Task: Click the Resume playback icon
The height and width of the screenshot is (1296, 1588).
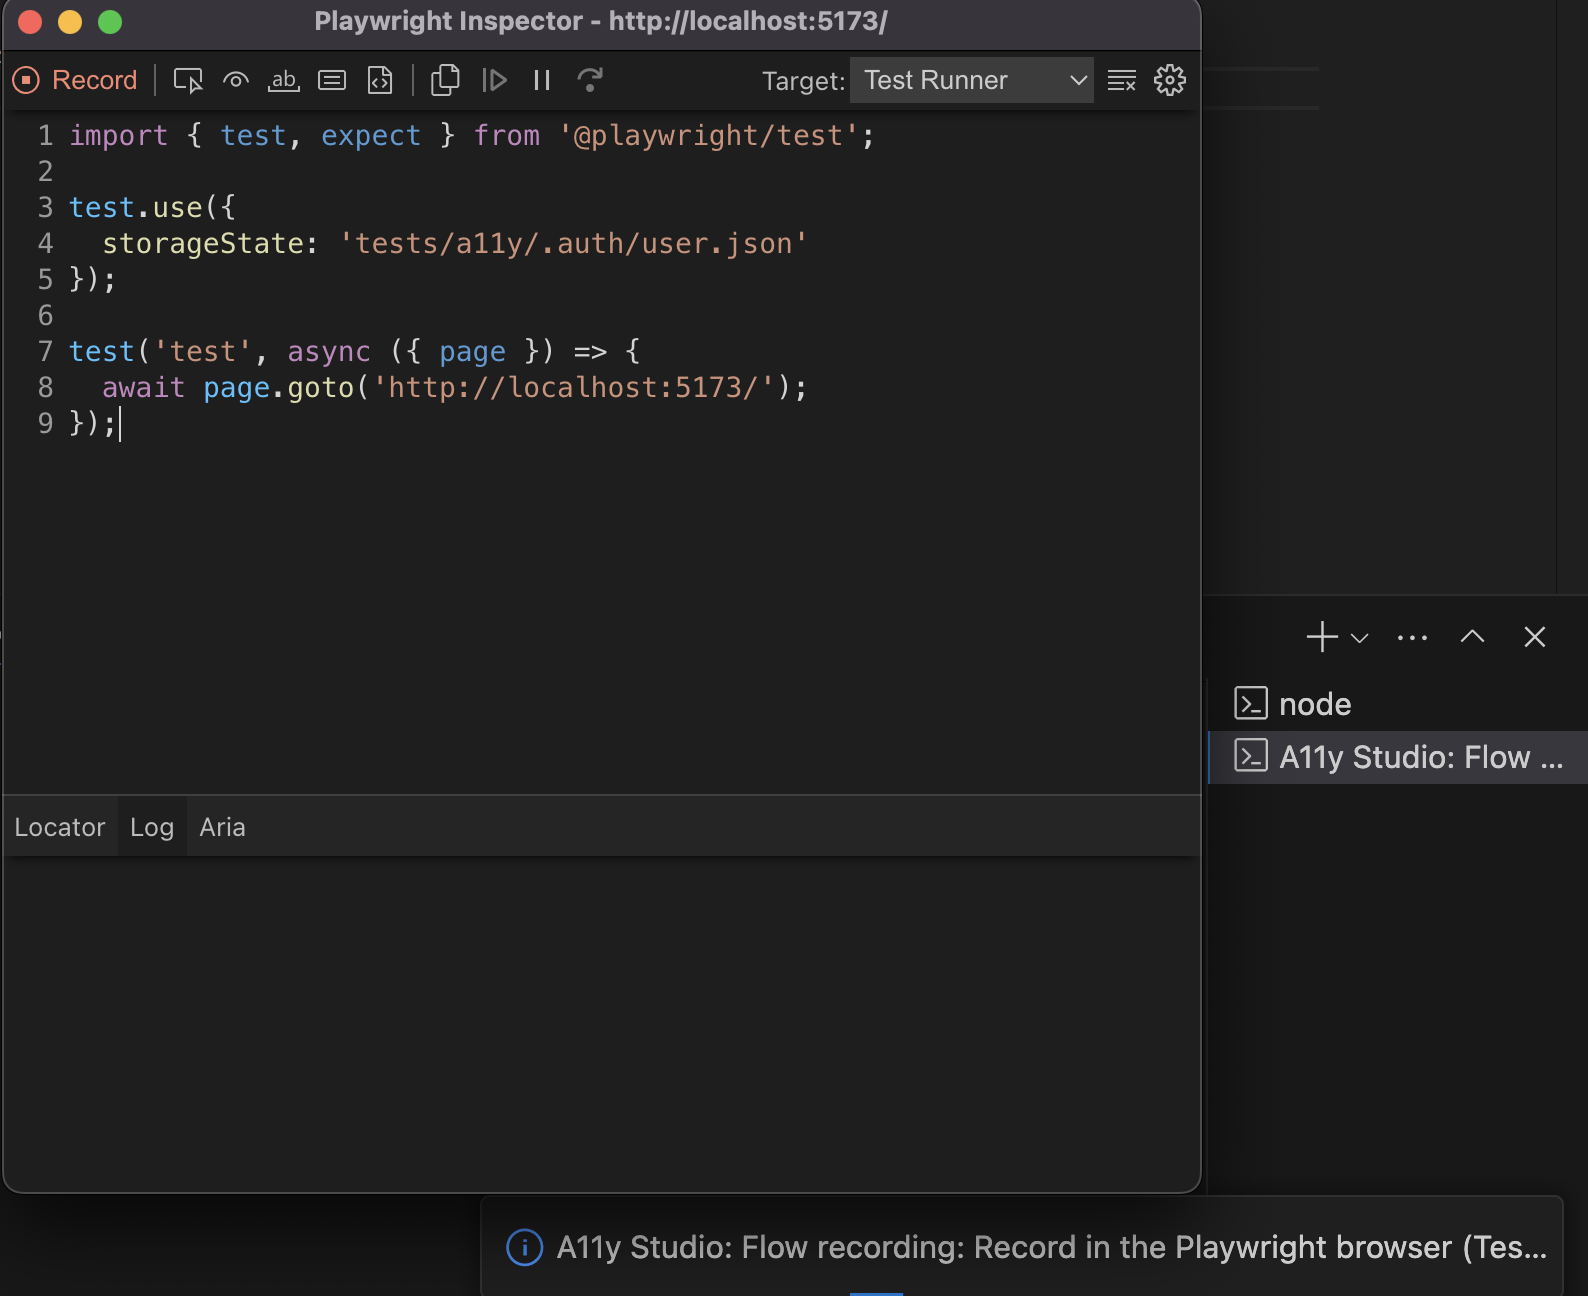Action: click(494, 80)
